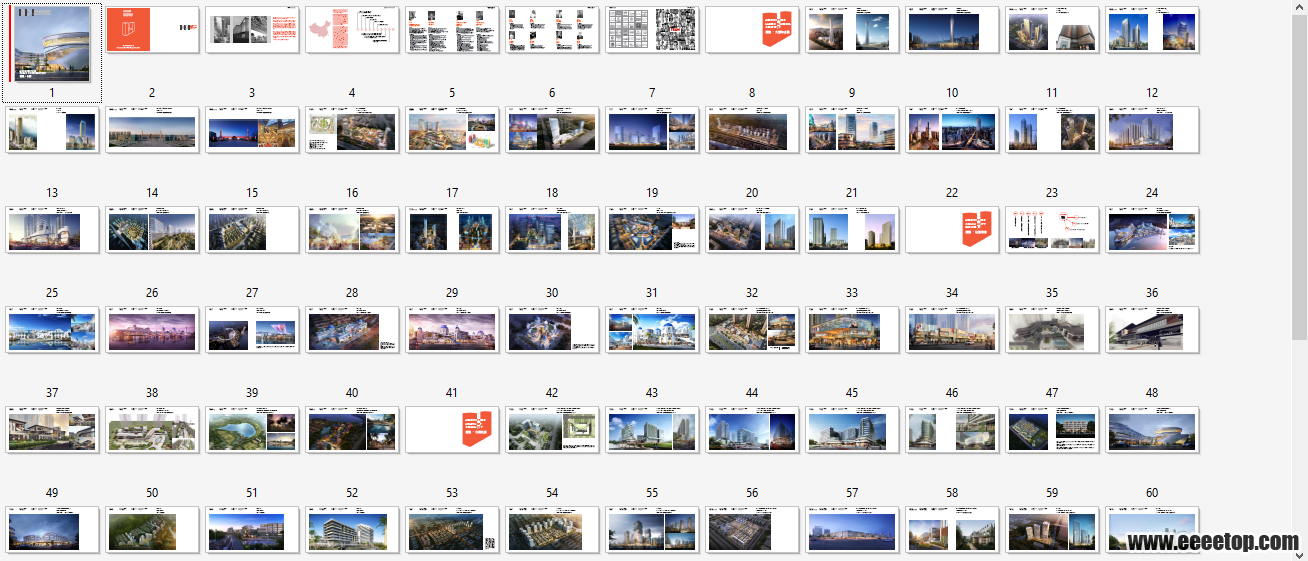Open slide thumbnail numbered 56
This screenshot has width=1308, height=561.
[x=752, y=430]
